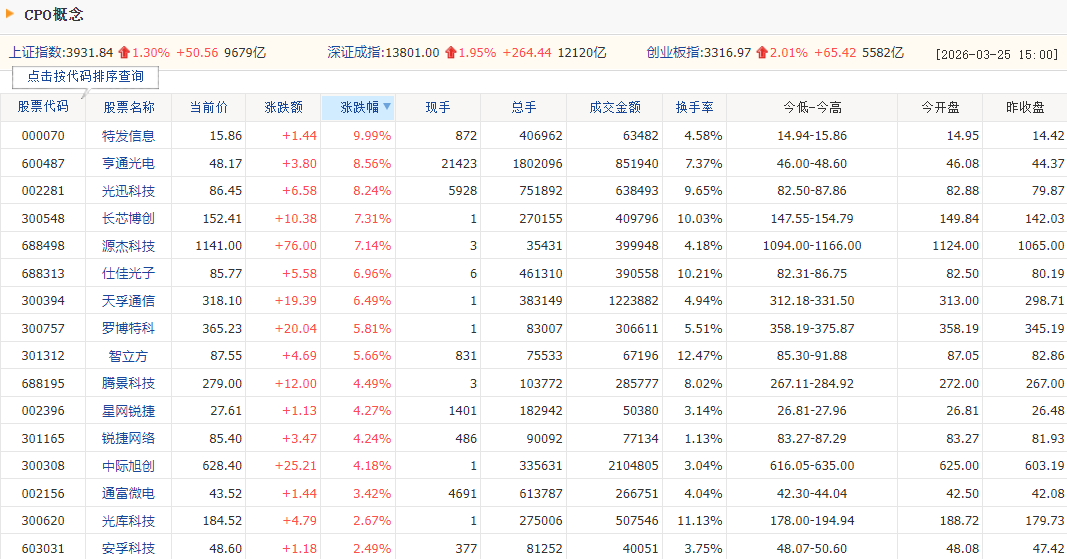This screenshot has height=559, width=1067.
Task: Sort by 今开盘 column header
Action: point(940,107)
